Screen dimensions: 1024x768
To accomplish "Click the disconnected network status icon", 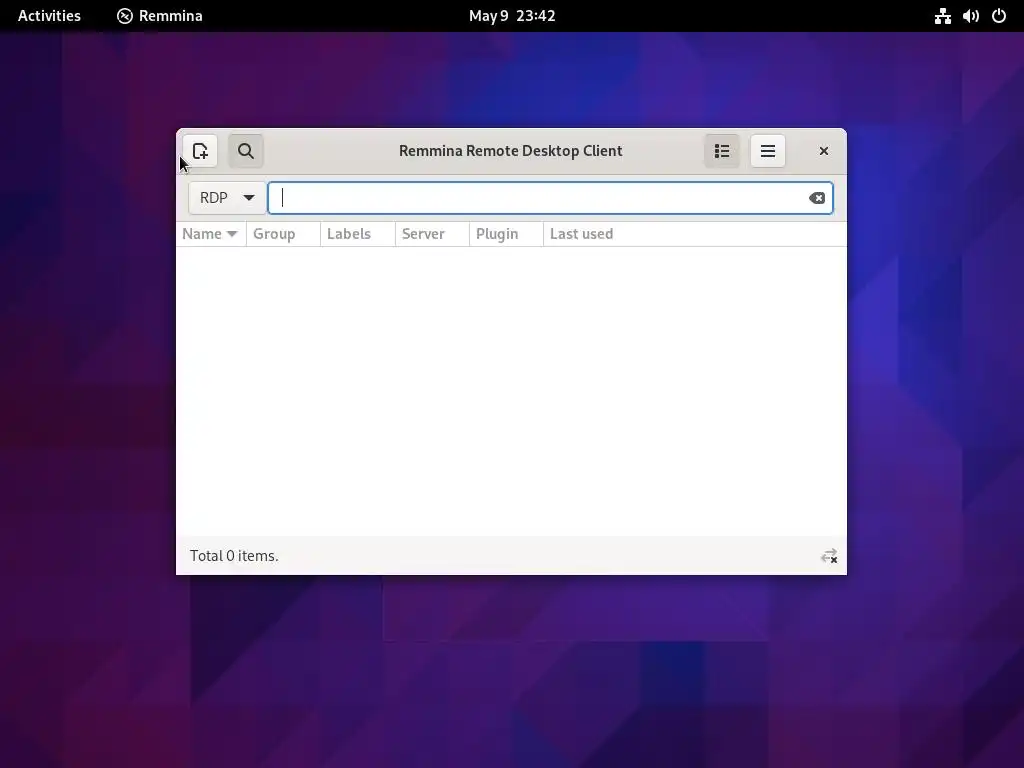I will pos(829,556).
